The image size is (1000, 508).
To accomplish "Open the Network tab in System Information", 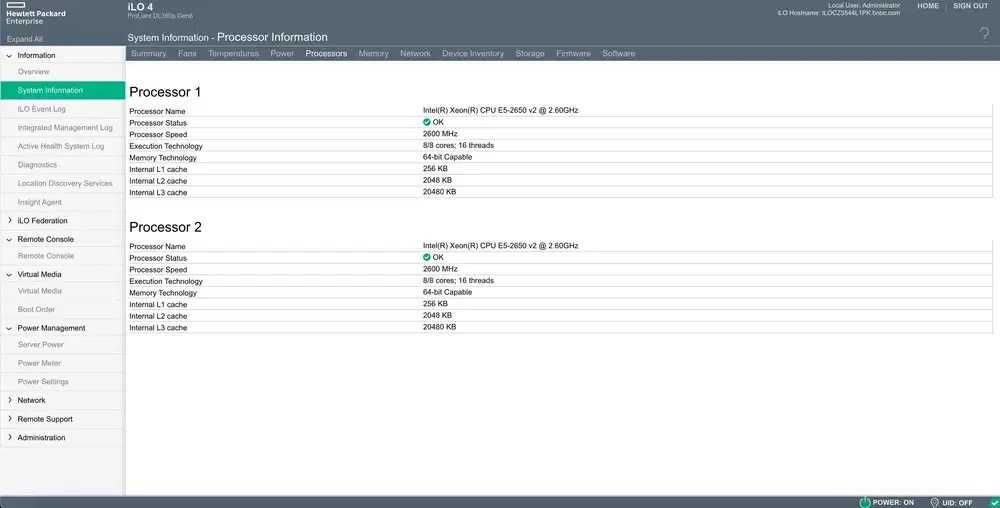I will [x=415, y=54].
